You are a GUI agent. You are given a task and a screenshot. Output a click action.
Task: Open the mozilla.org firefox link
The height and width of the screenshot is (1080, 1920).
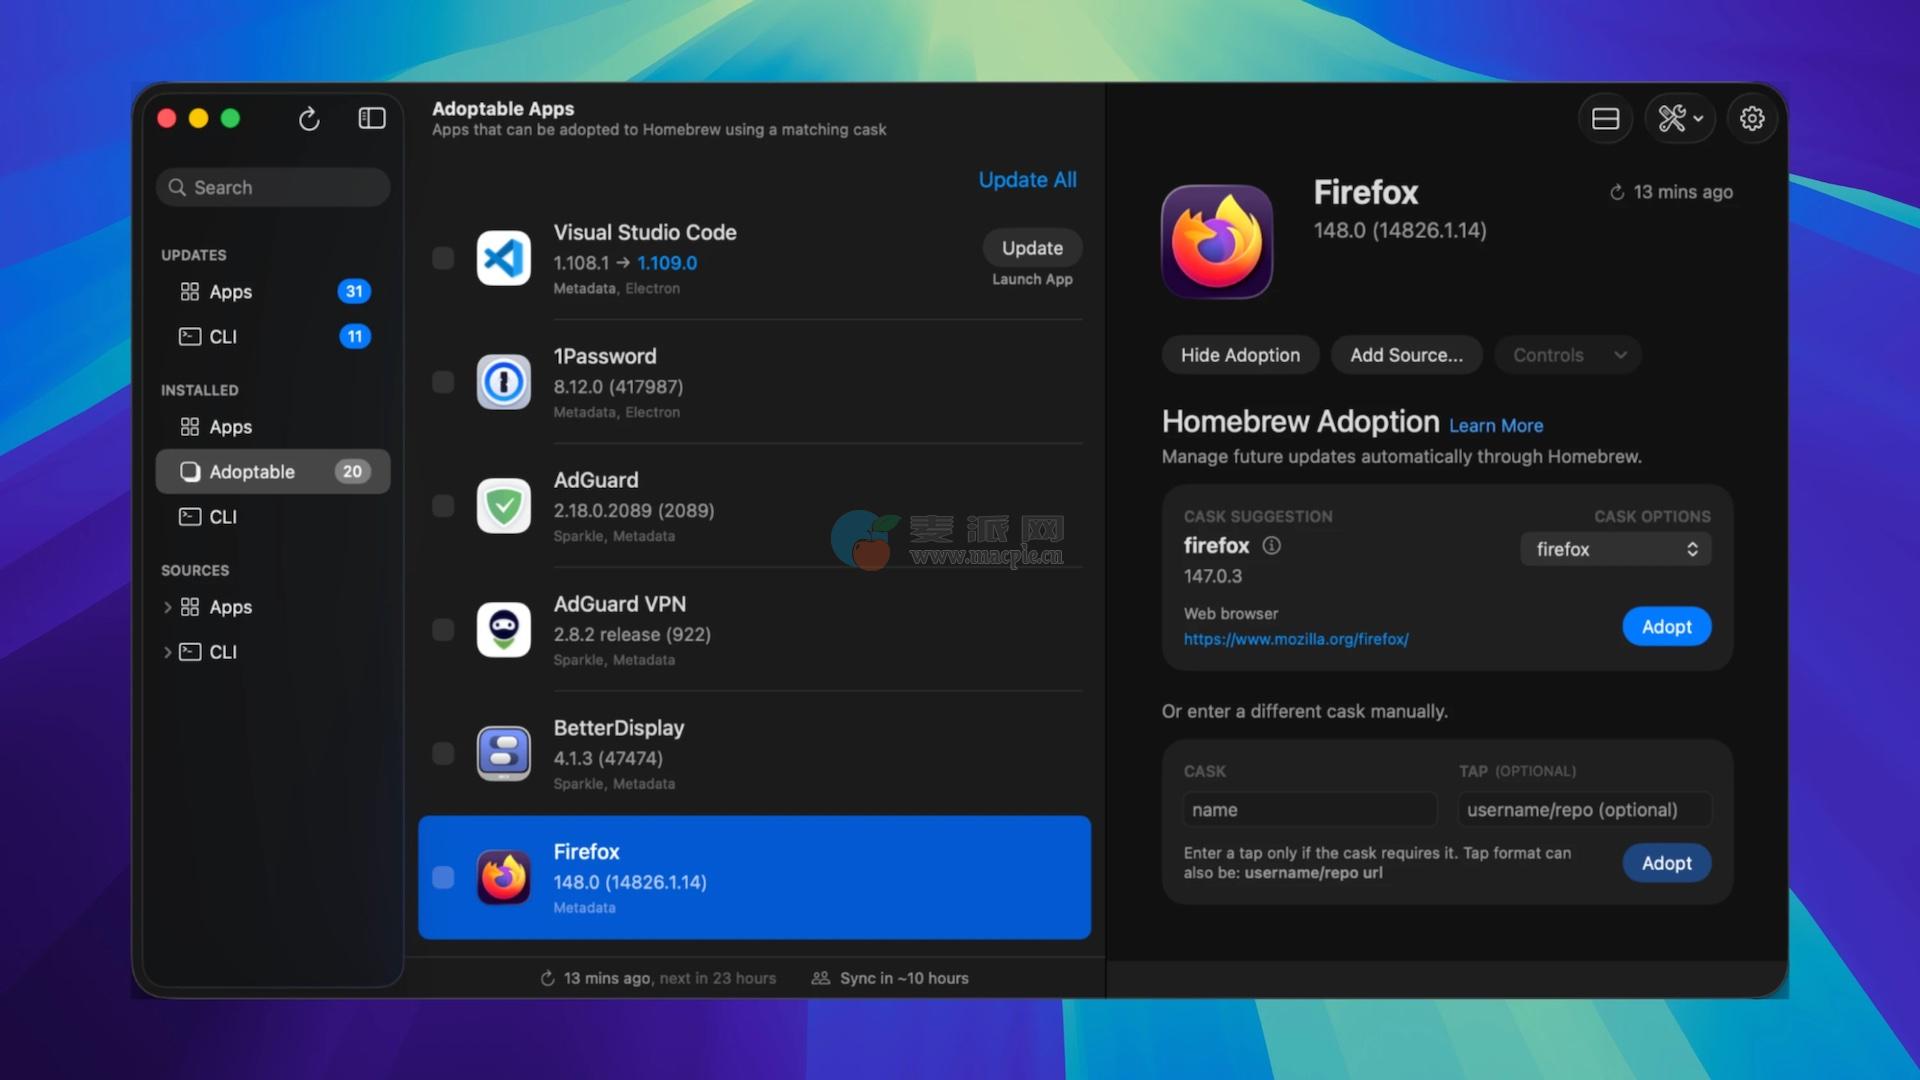pyautogui.click(x=1296, y=639)
